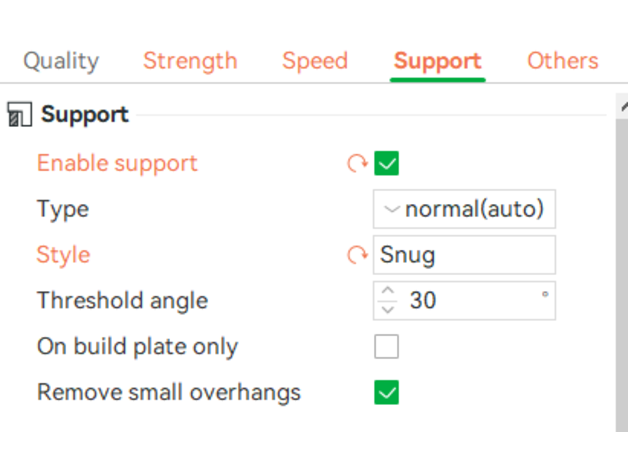Reset the Enable support setting arrow
Screen dimensions: 628x472
tap(357, 163)
